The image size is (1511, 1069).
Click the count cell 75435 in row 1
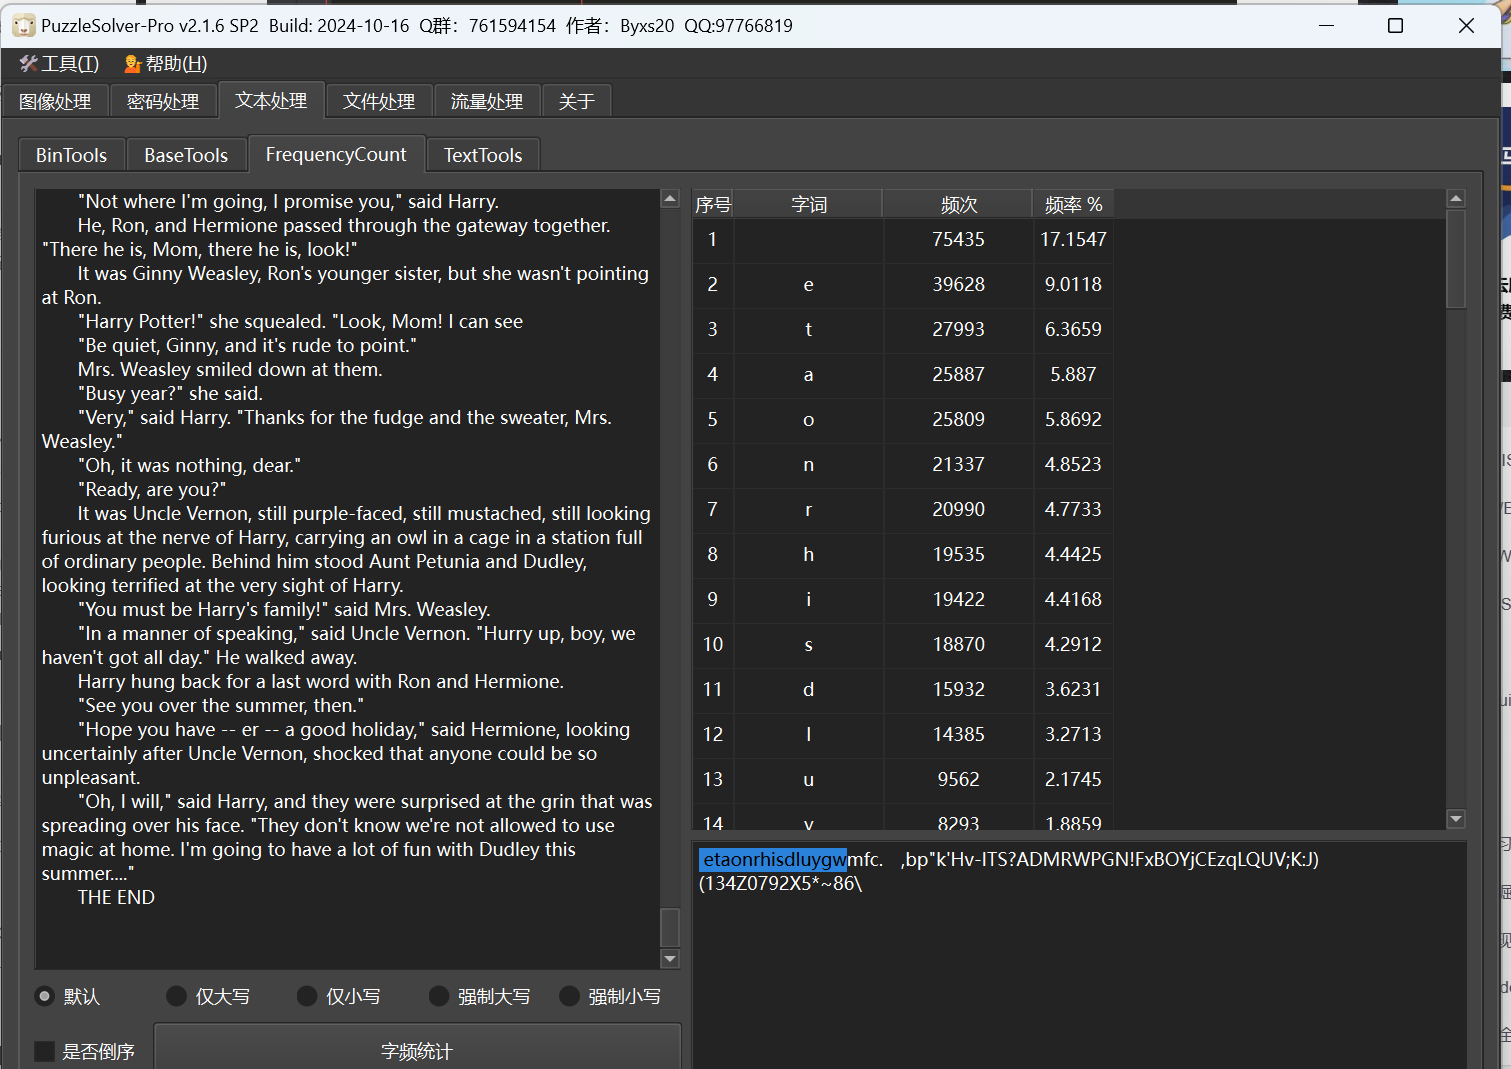pos(958,239)
